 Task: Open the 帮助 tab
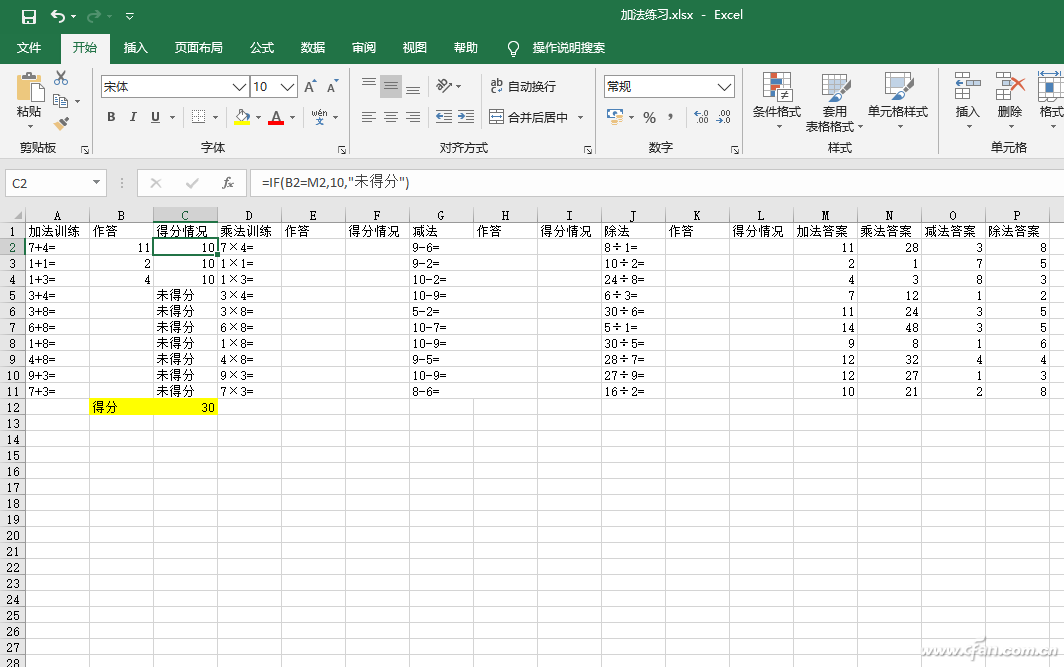pyautogui.click(x=466, y=47)
